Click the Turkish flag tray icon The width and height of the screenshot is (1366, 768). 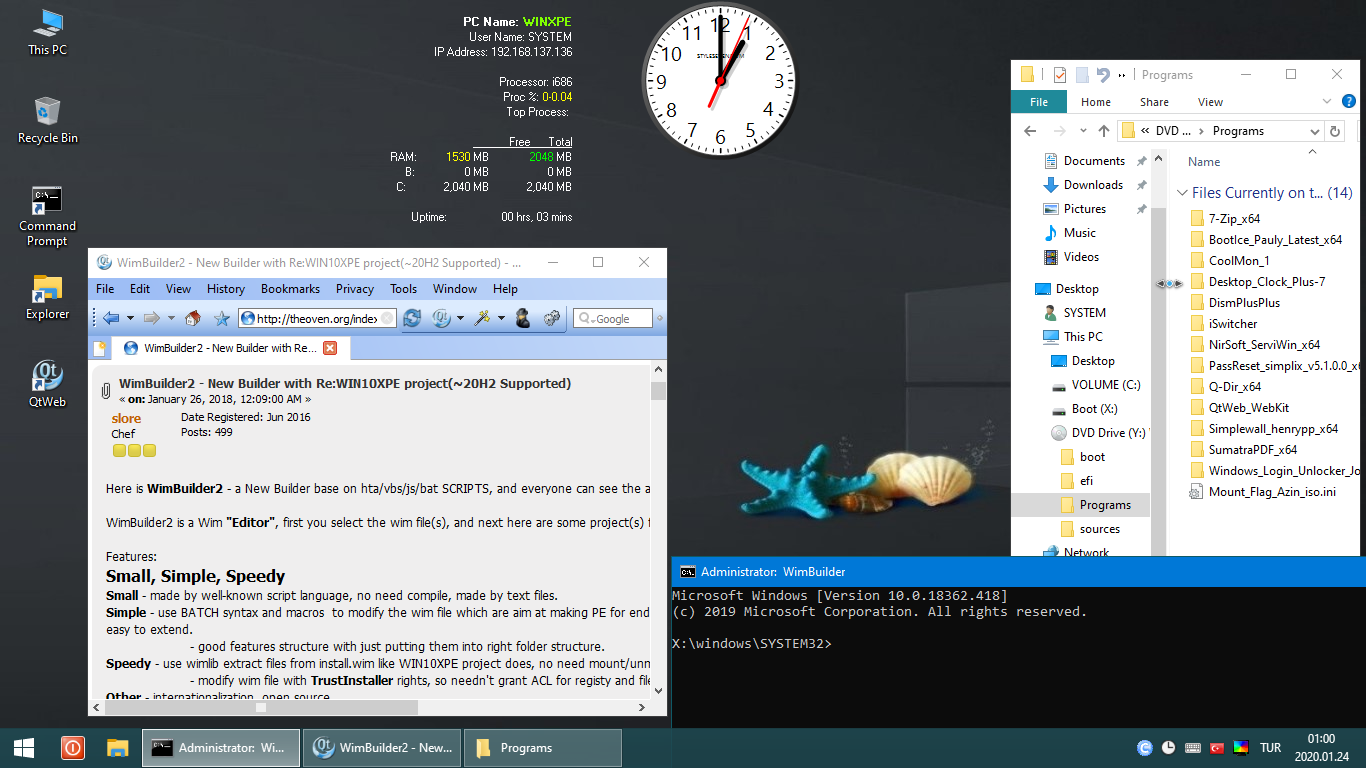coord(1217,748)
